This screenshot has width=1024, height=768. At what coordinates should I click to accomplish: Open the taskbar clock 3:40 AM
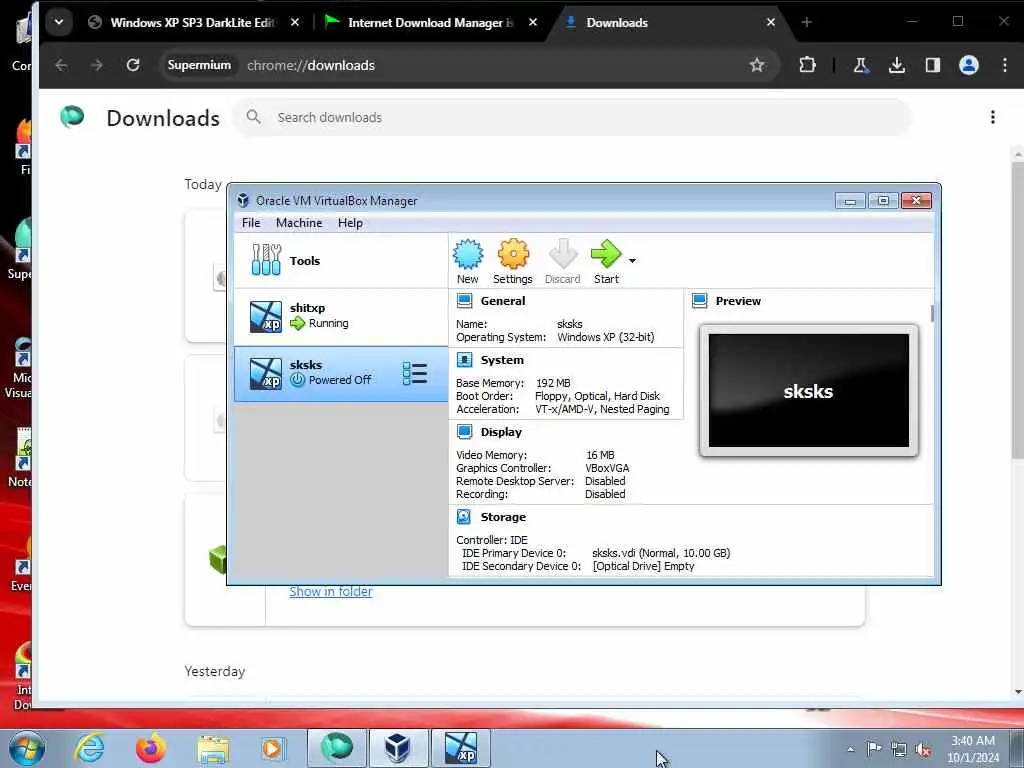click(x=974, y=749)
